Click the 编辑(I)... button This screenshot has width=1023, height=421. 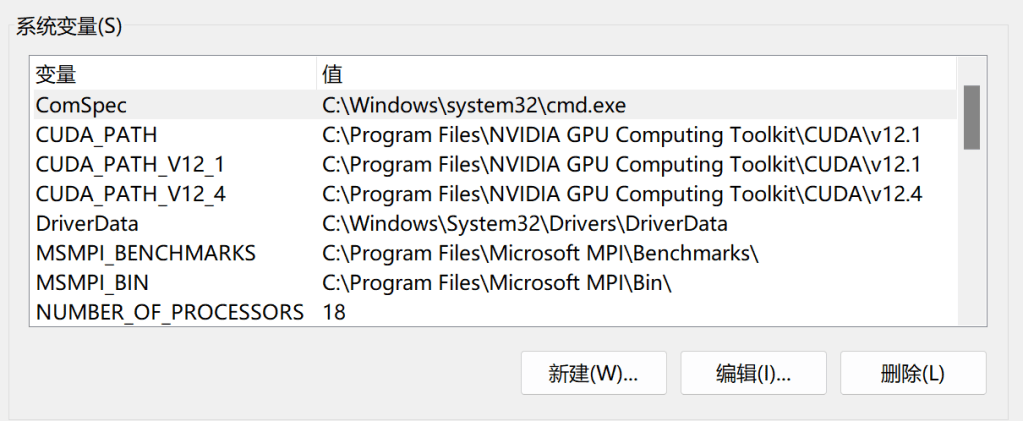[x=753, y=374]
